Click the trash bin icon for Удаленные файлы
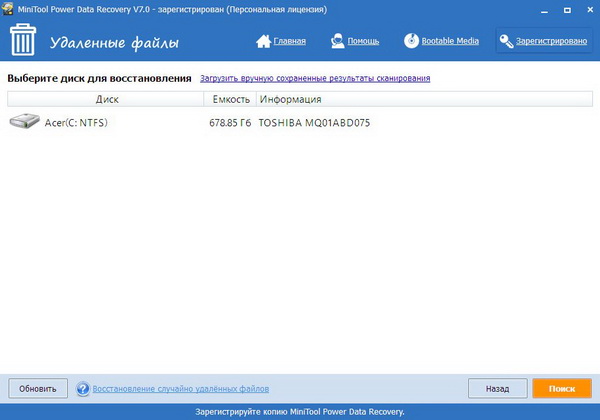600x420 pixels. tap(23, 42)
